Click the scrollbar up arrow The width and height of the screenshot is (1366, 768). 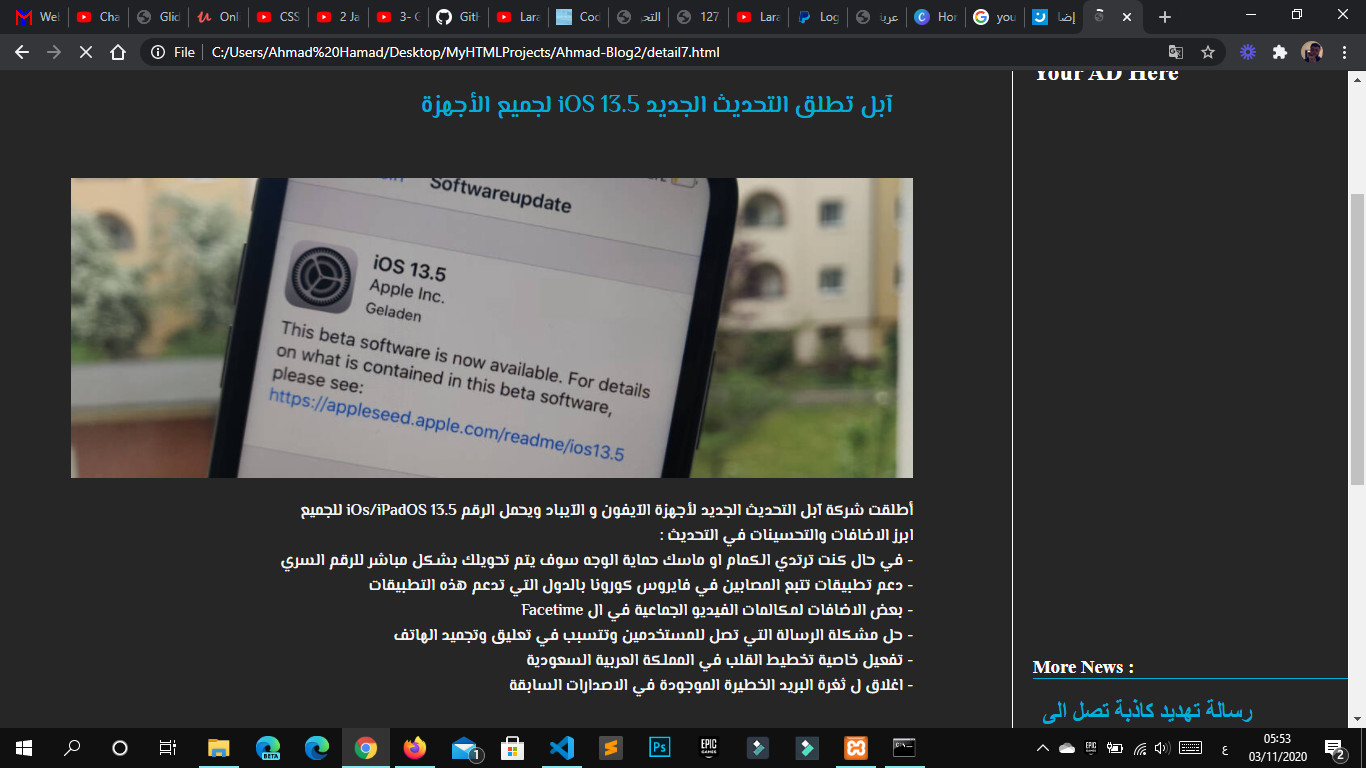(x=1357, y=78)
